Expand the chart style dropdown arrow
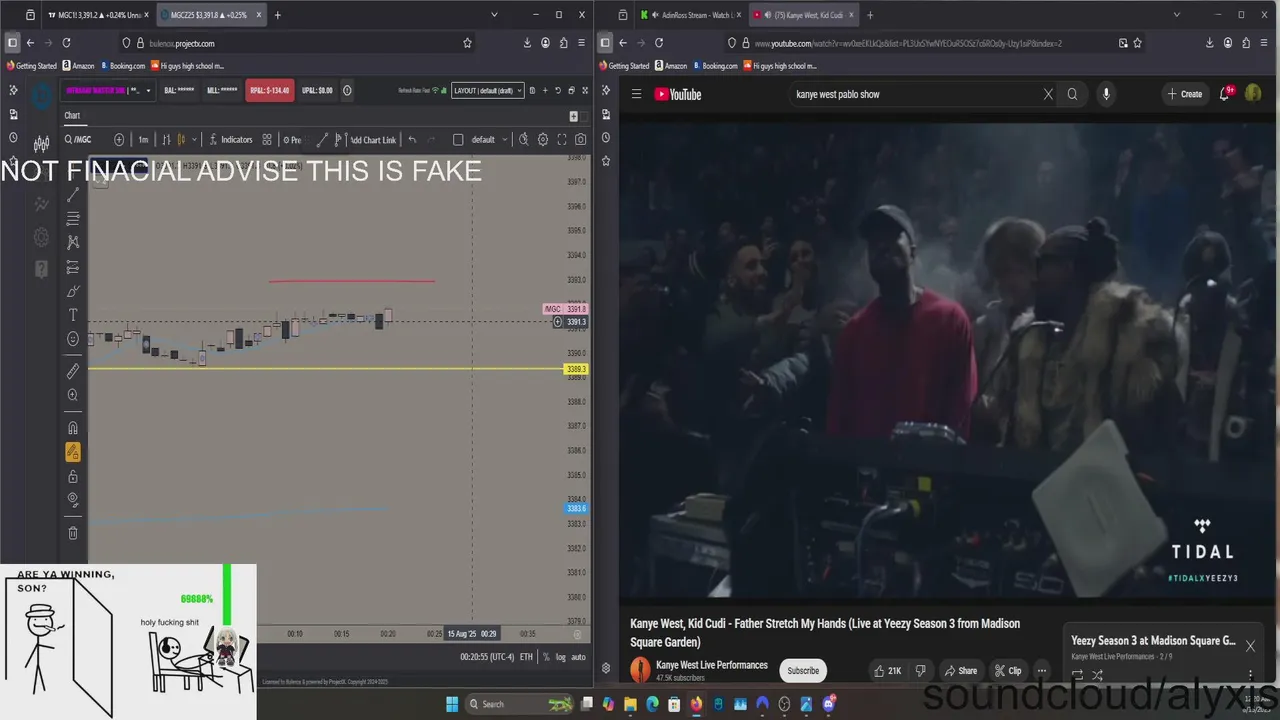Screen dimensions: 1280x720 (194, 140)
